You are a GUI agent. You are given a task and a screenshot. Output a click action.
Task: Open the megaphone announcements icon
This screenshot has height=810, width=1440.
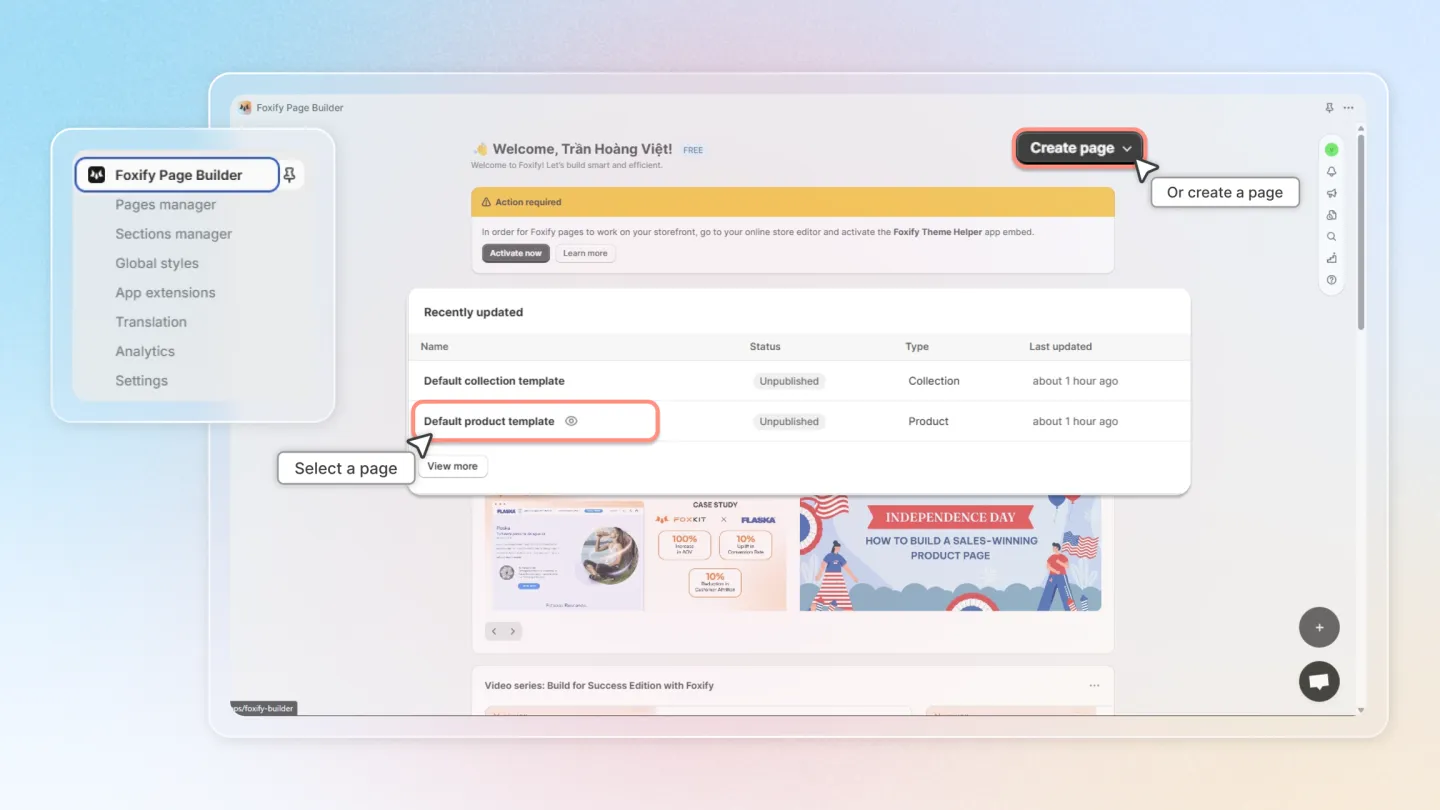1331,194
